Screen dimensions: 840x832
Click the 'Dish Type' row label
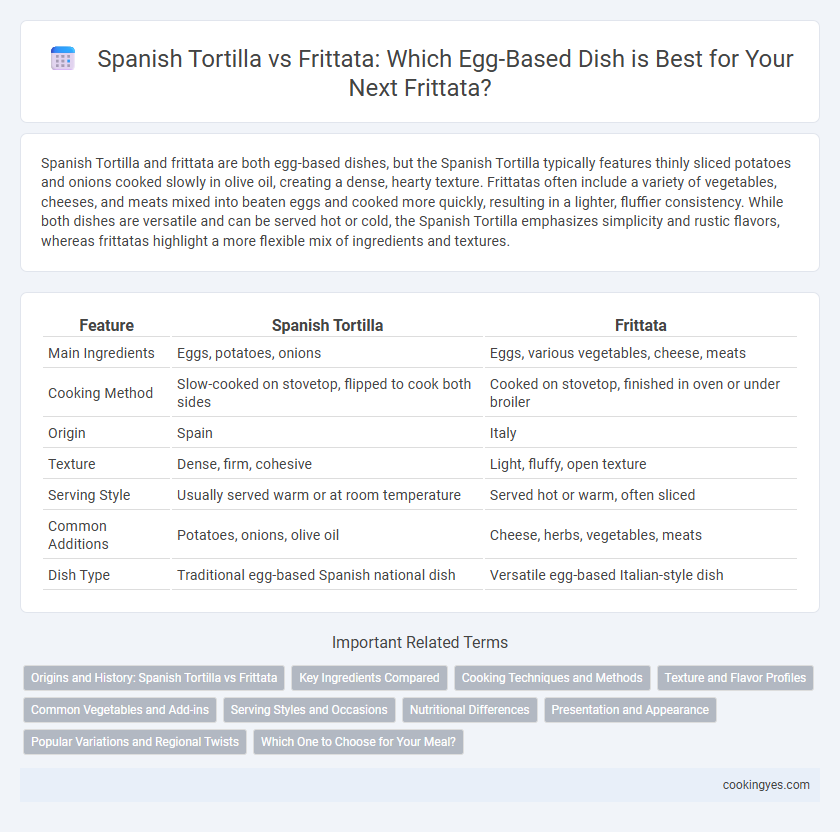coord(79,575)
